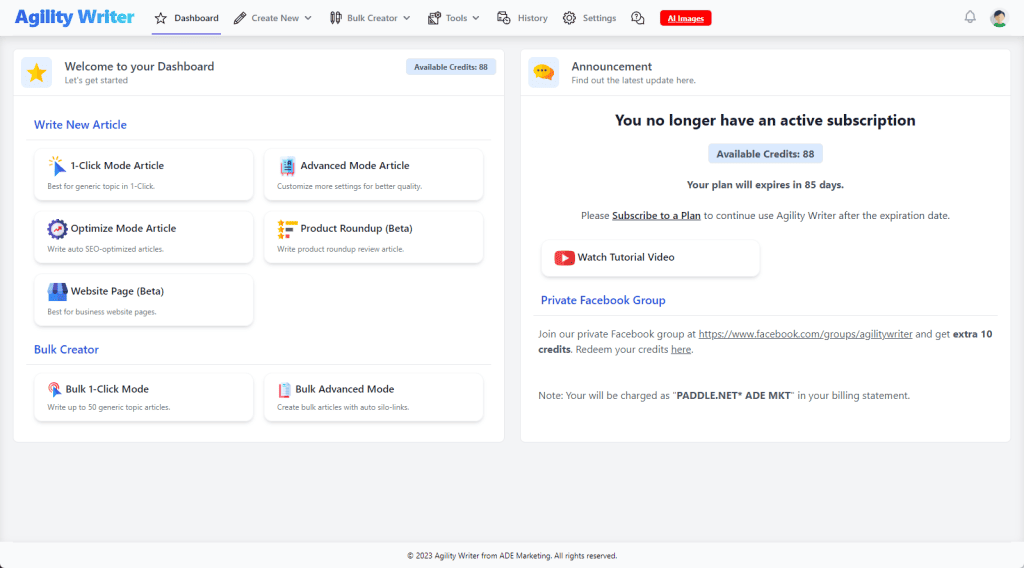Expand the Create New dropdown arrow
1024x568 pixels.
(308, 18)
